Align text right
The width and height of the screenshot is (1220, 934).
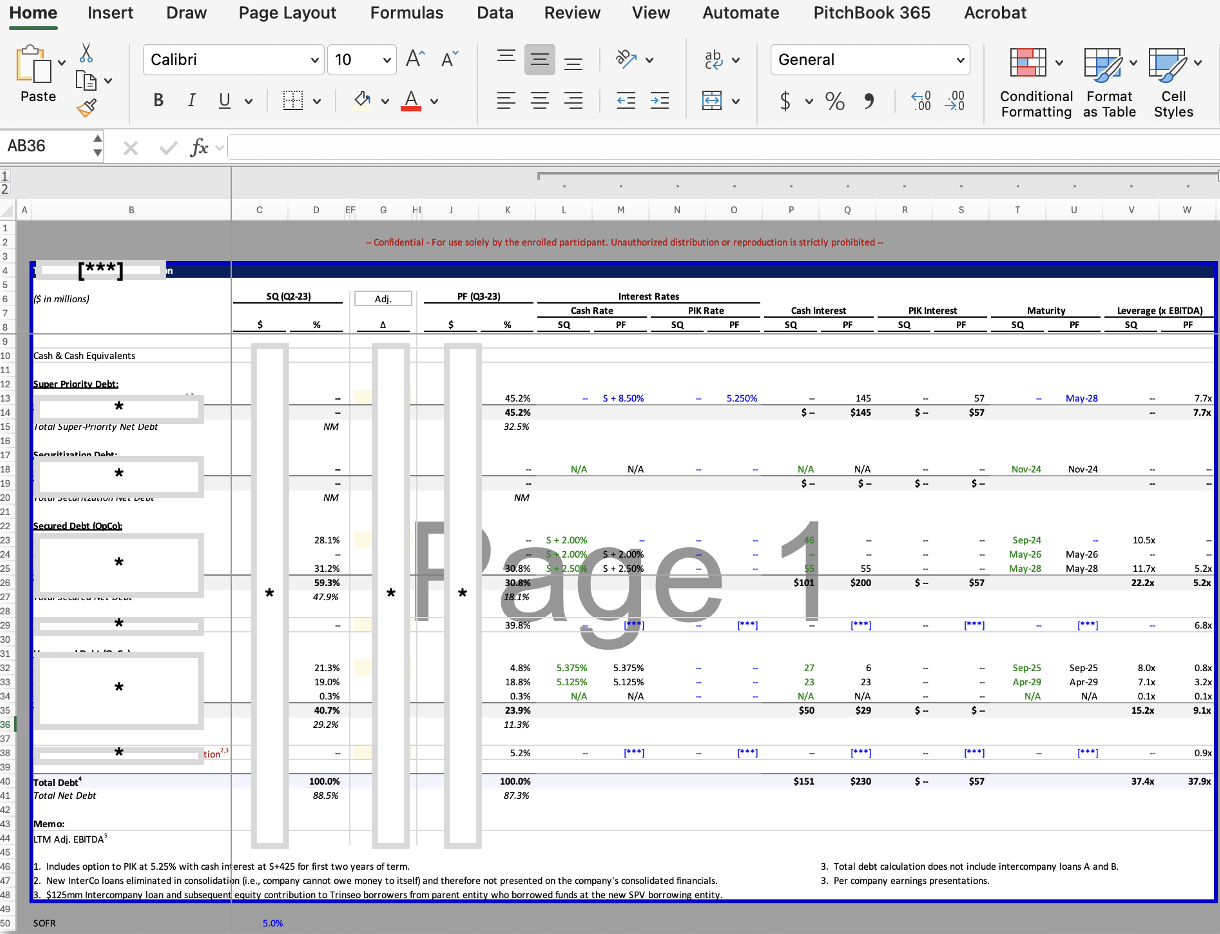tap(573, 100)
